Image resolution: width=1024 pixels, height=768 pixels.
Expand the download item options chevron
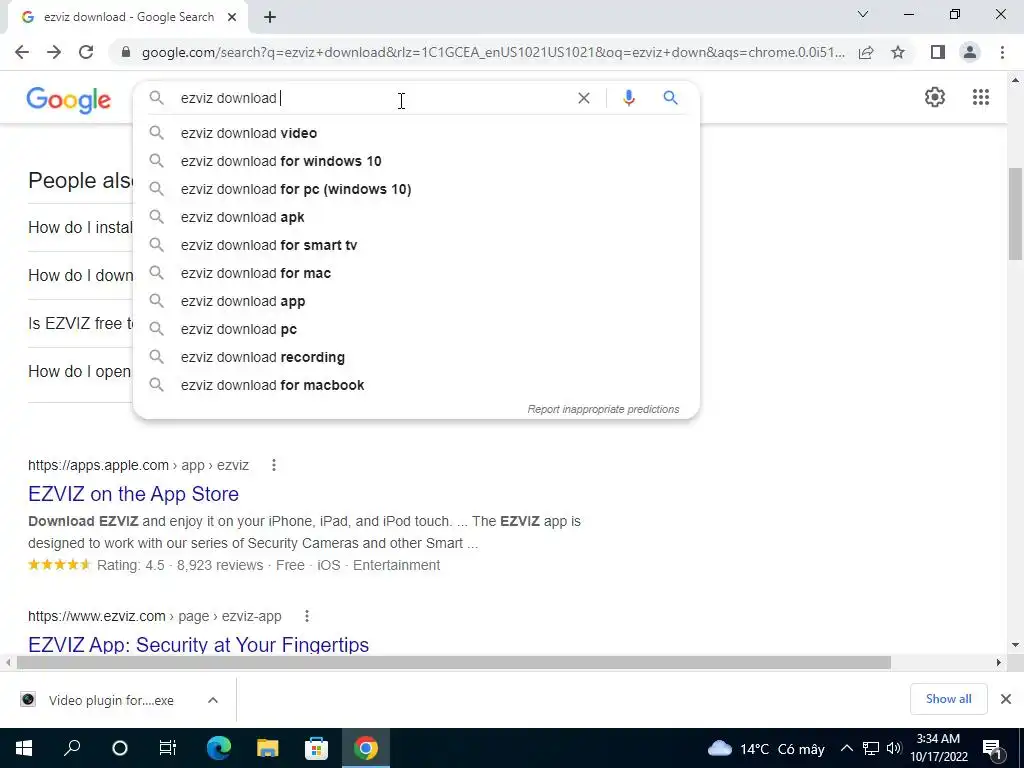(212, 700)
